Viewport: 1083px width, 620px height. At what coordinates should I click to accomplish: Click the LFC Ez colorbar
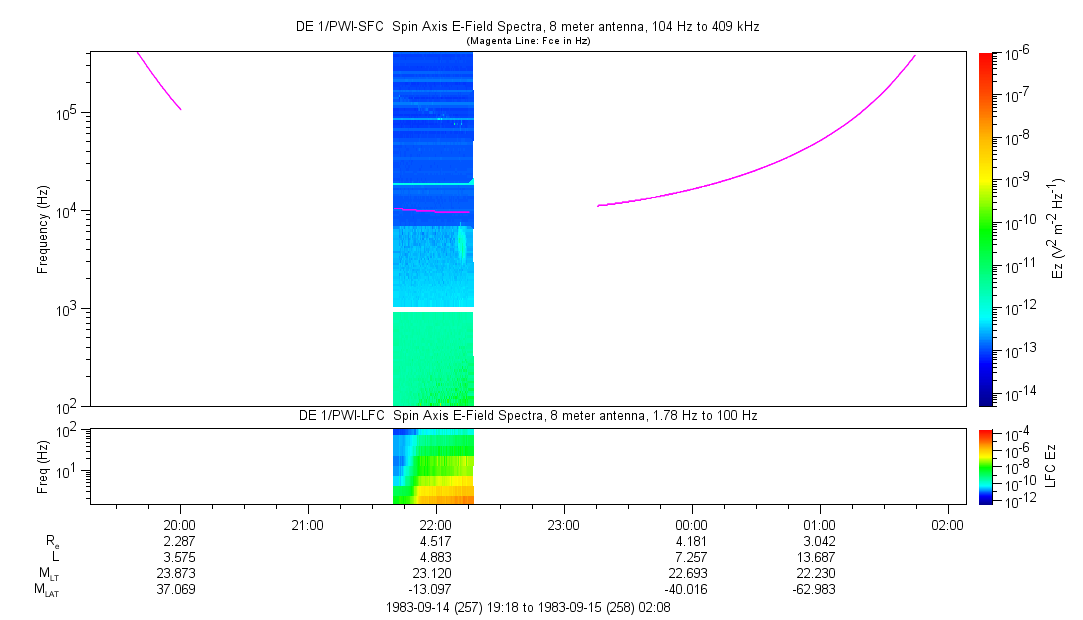coord(987,465)
